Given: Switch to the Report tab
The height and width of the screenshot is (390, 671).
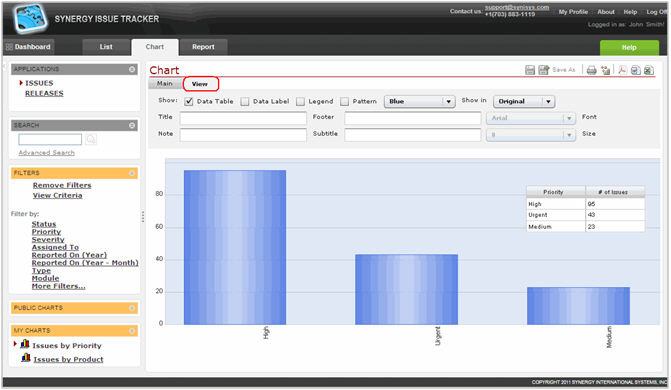Looking at the screenshot, I should (x=203, y=47).
